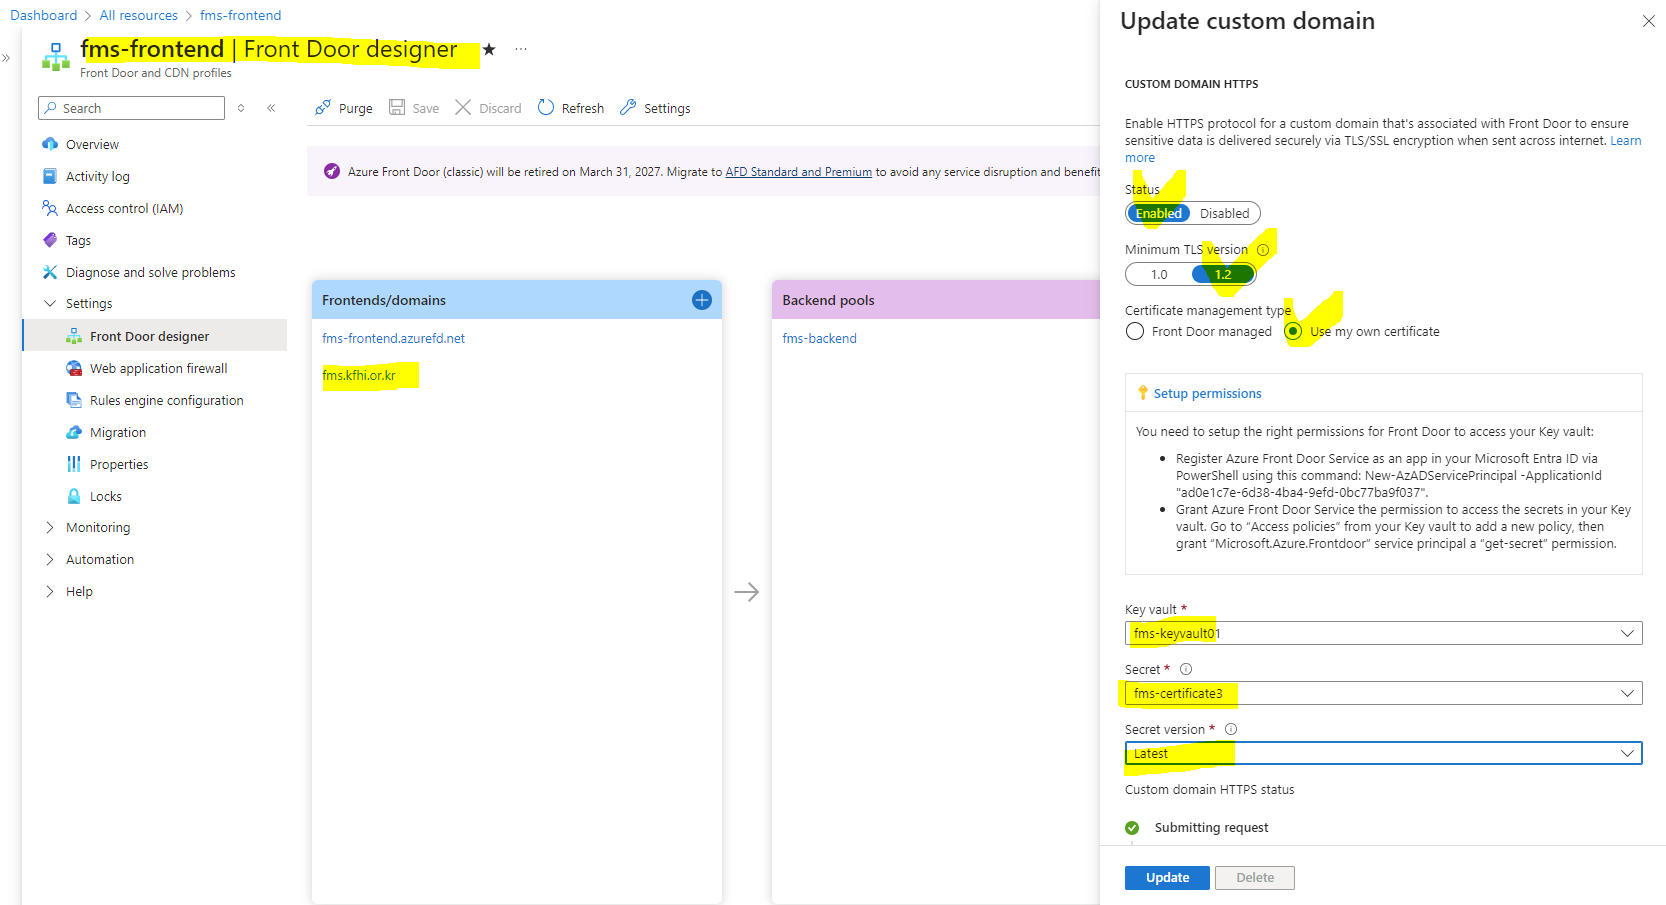Expand the Monitoring section
1666x905 pixels.
pos(50,527)
